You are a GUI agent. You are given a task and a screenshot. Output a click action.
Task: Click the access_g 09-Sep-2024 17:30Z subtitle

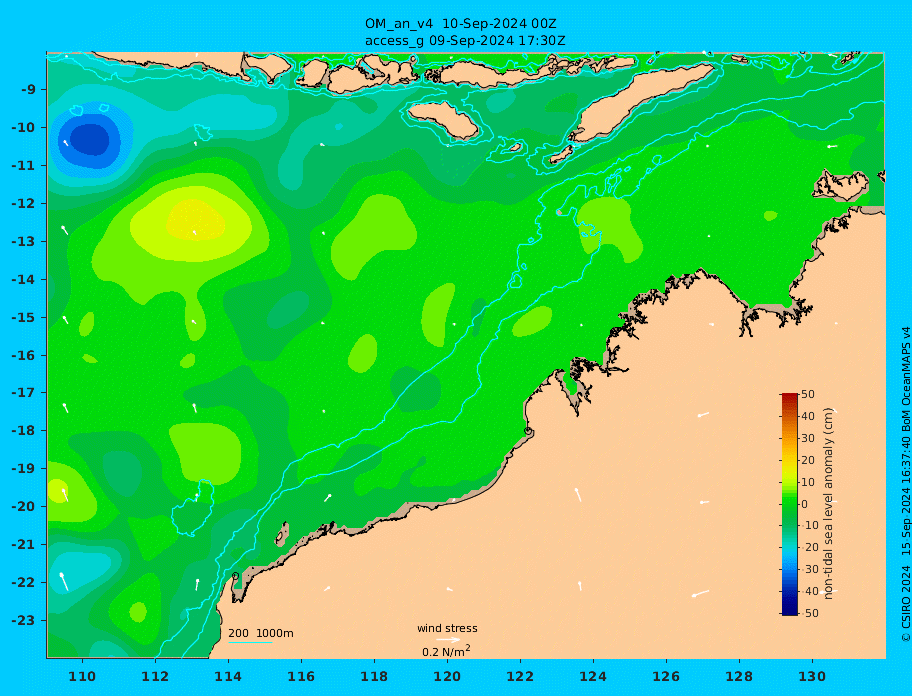pyautogui.click(x=465, y=41)
